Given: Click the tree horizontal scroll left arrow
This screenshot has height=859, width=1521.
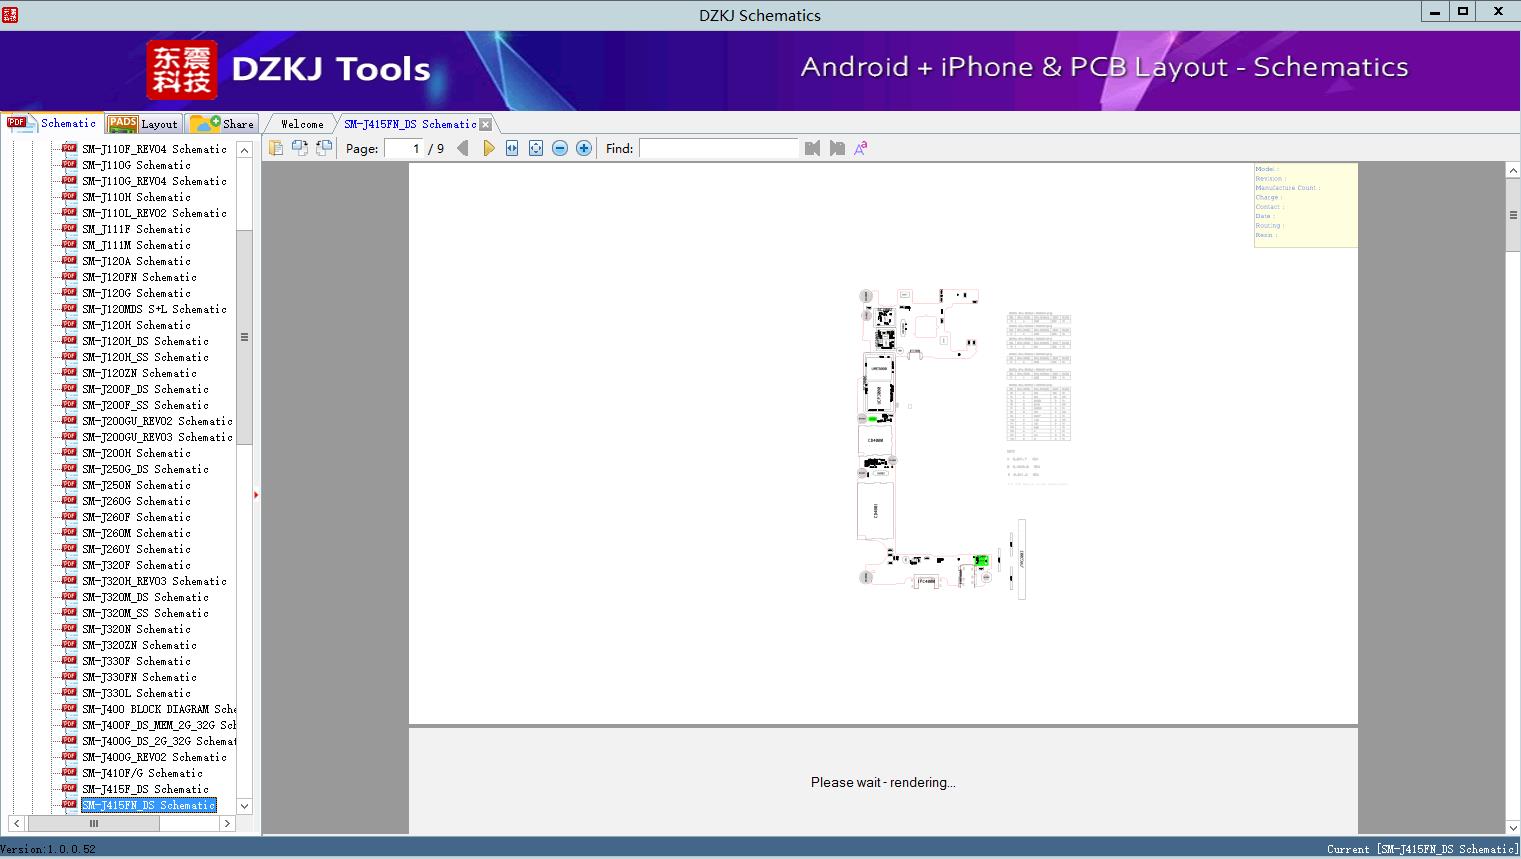Looking at the screenshot, I should coord(16,824).
